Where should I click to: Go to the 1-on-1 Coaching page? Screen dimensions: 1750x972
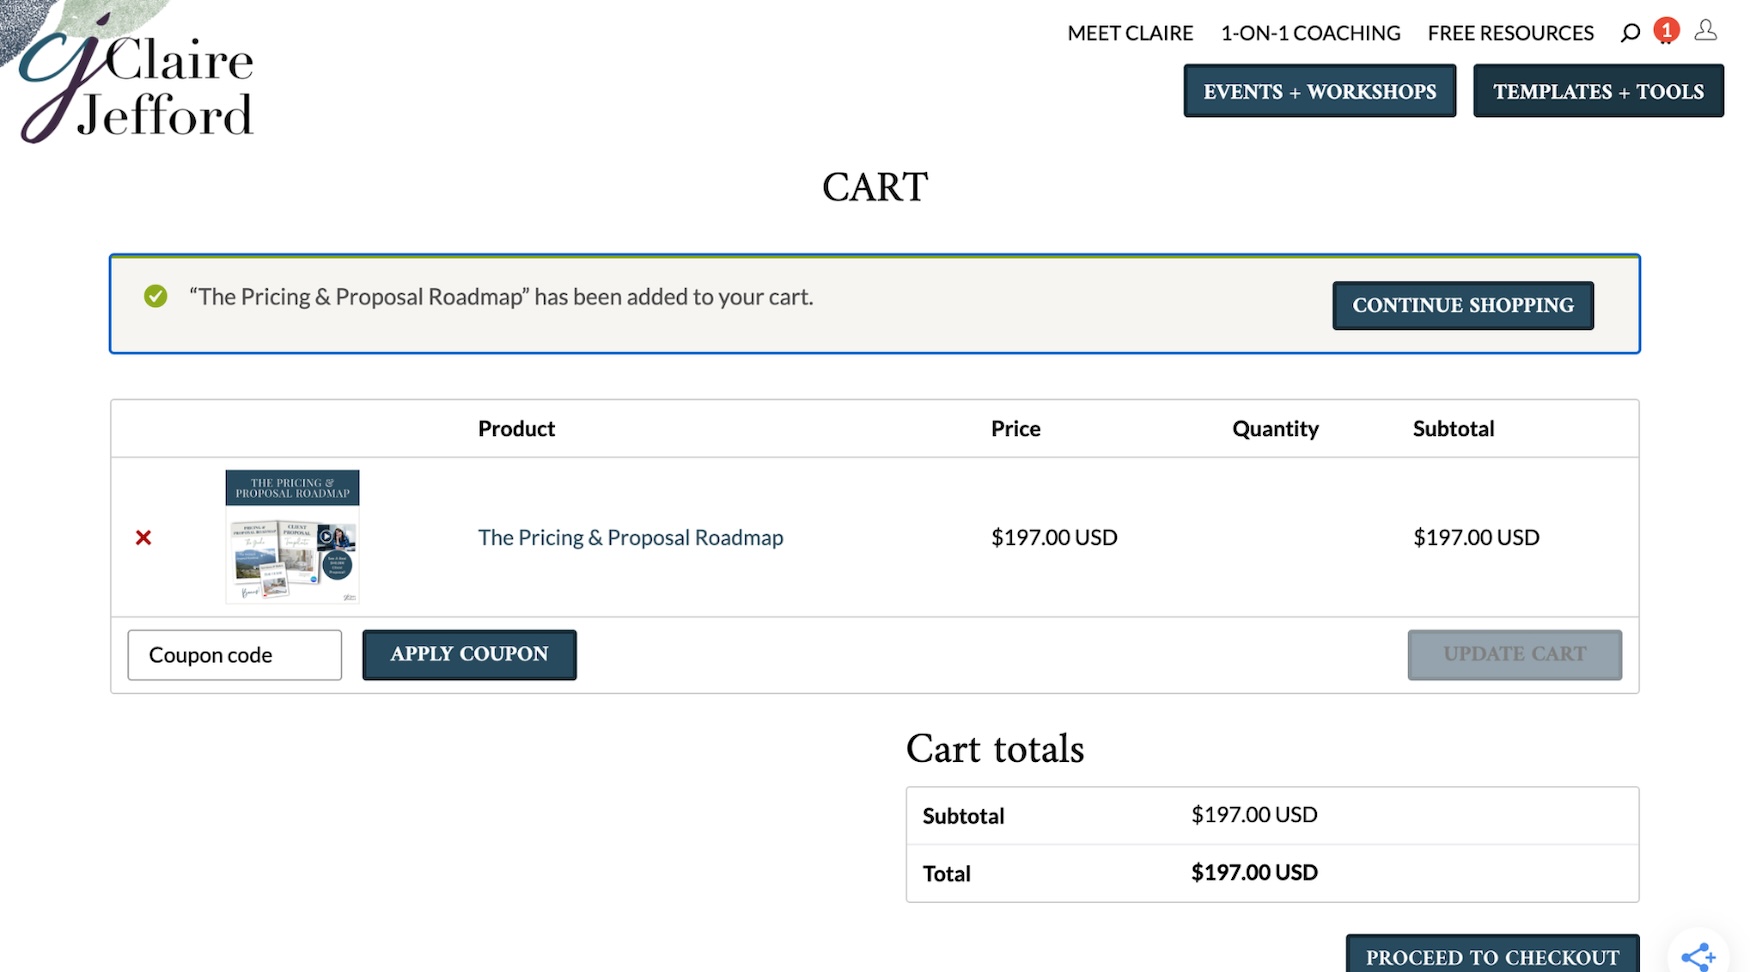pyautogui.click(x=1310, y=33)
